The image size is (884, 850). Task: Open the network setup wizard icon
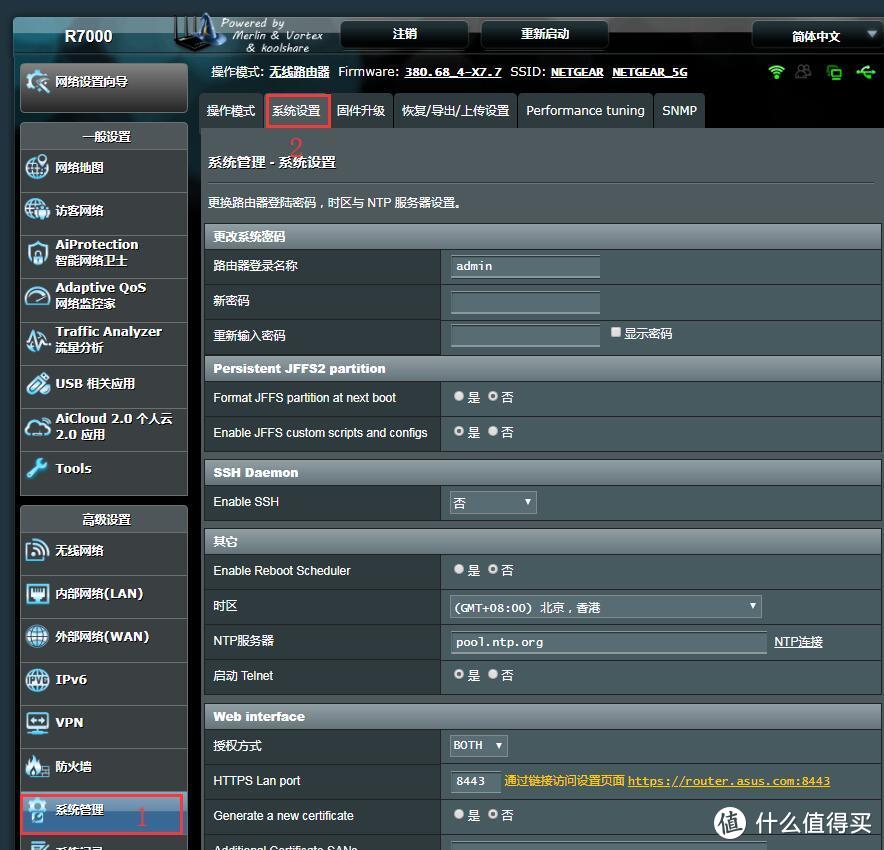coord(38,82)
